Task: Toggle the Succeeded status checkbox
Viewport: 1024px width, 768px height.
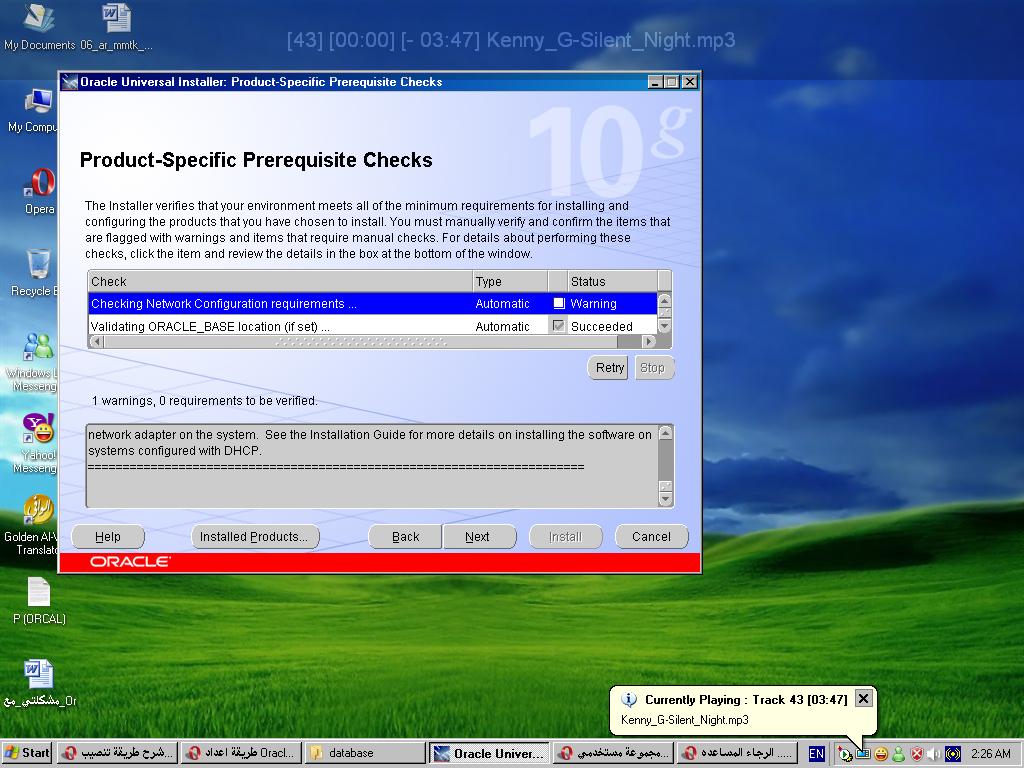Action: tap(559, 326)
